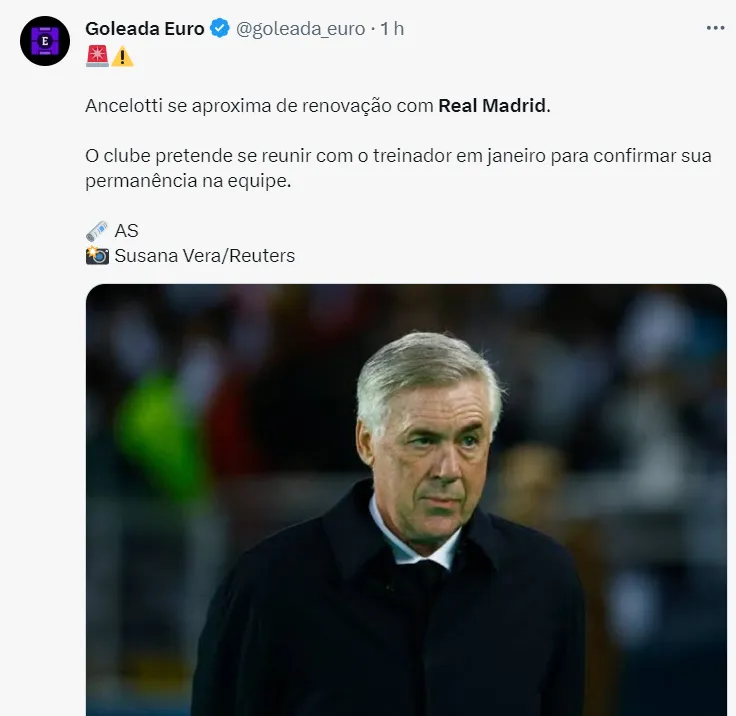
Task: Click the red siren emoji
Action: [97, 56]
